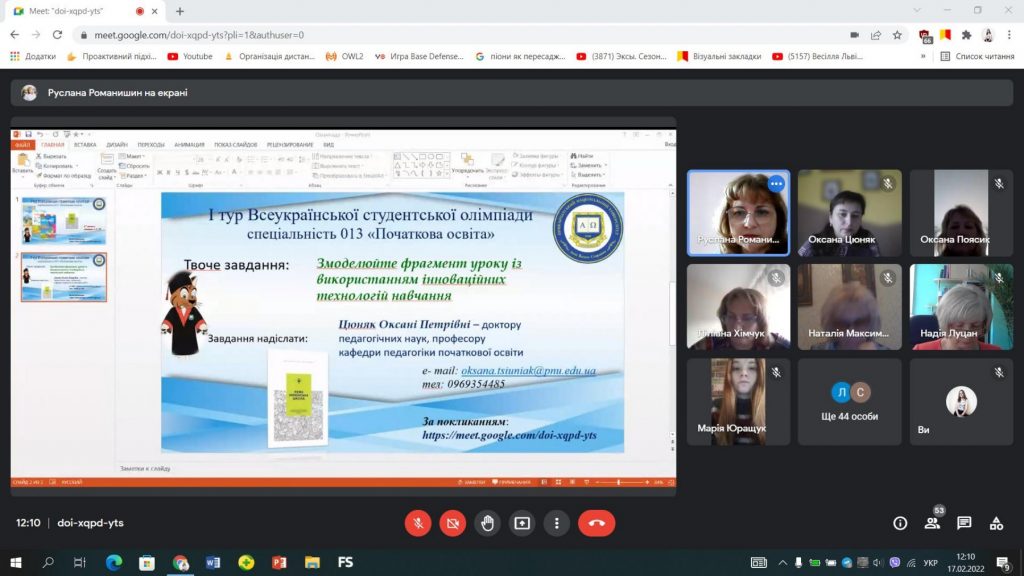Show the participants list icon
The height and width of the screenshot is (576, 1024).
pyautogui.click(x=932, y=523)
